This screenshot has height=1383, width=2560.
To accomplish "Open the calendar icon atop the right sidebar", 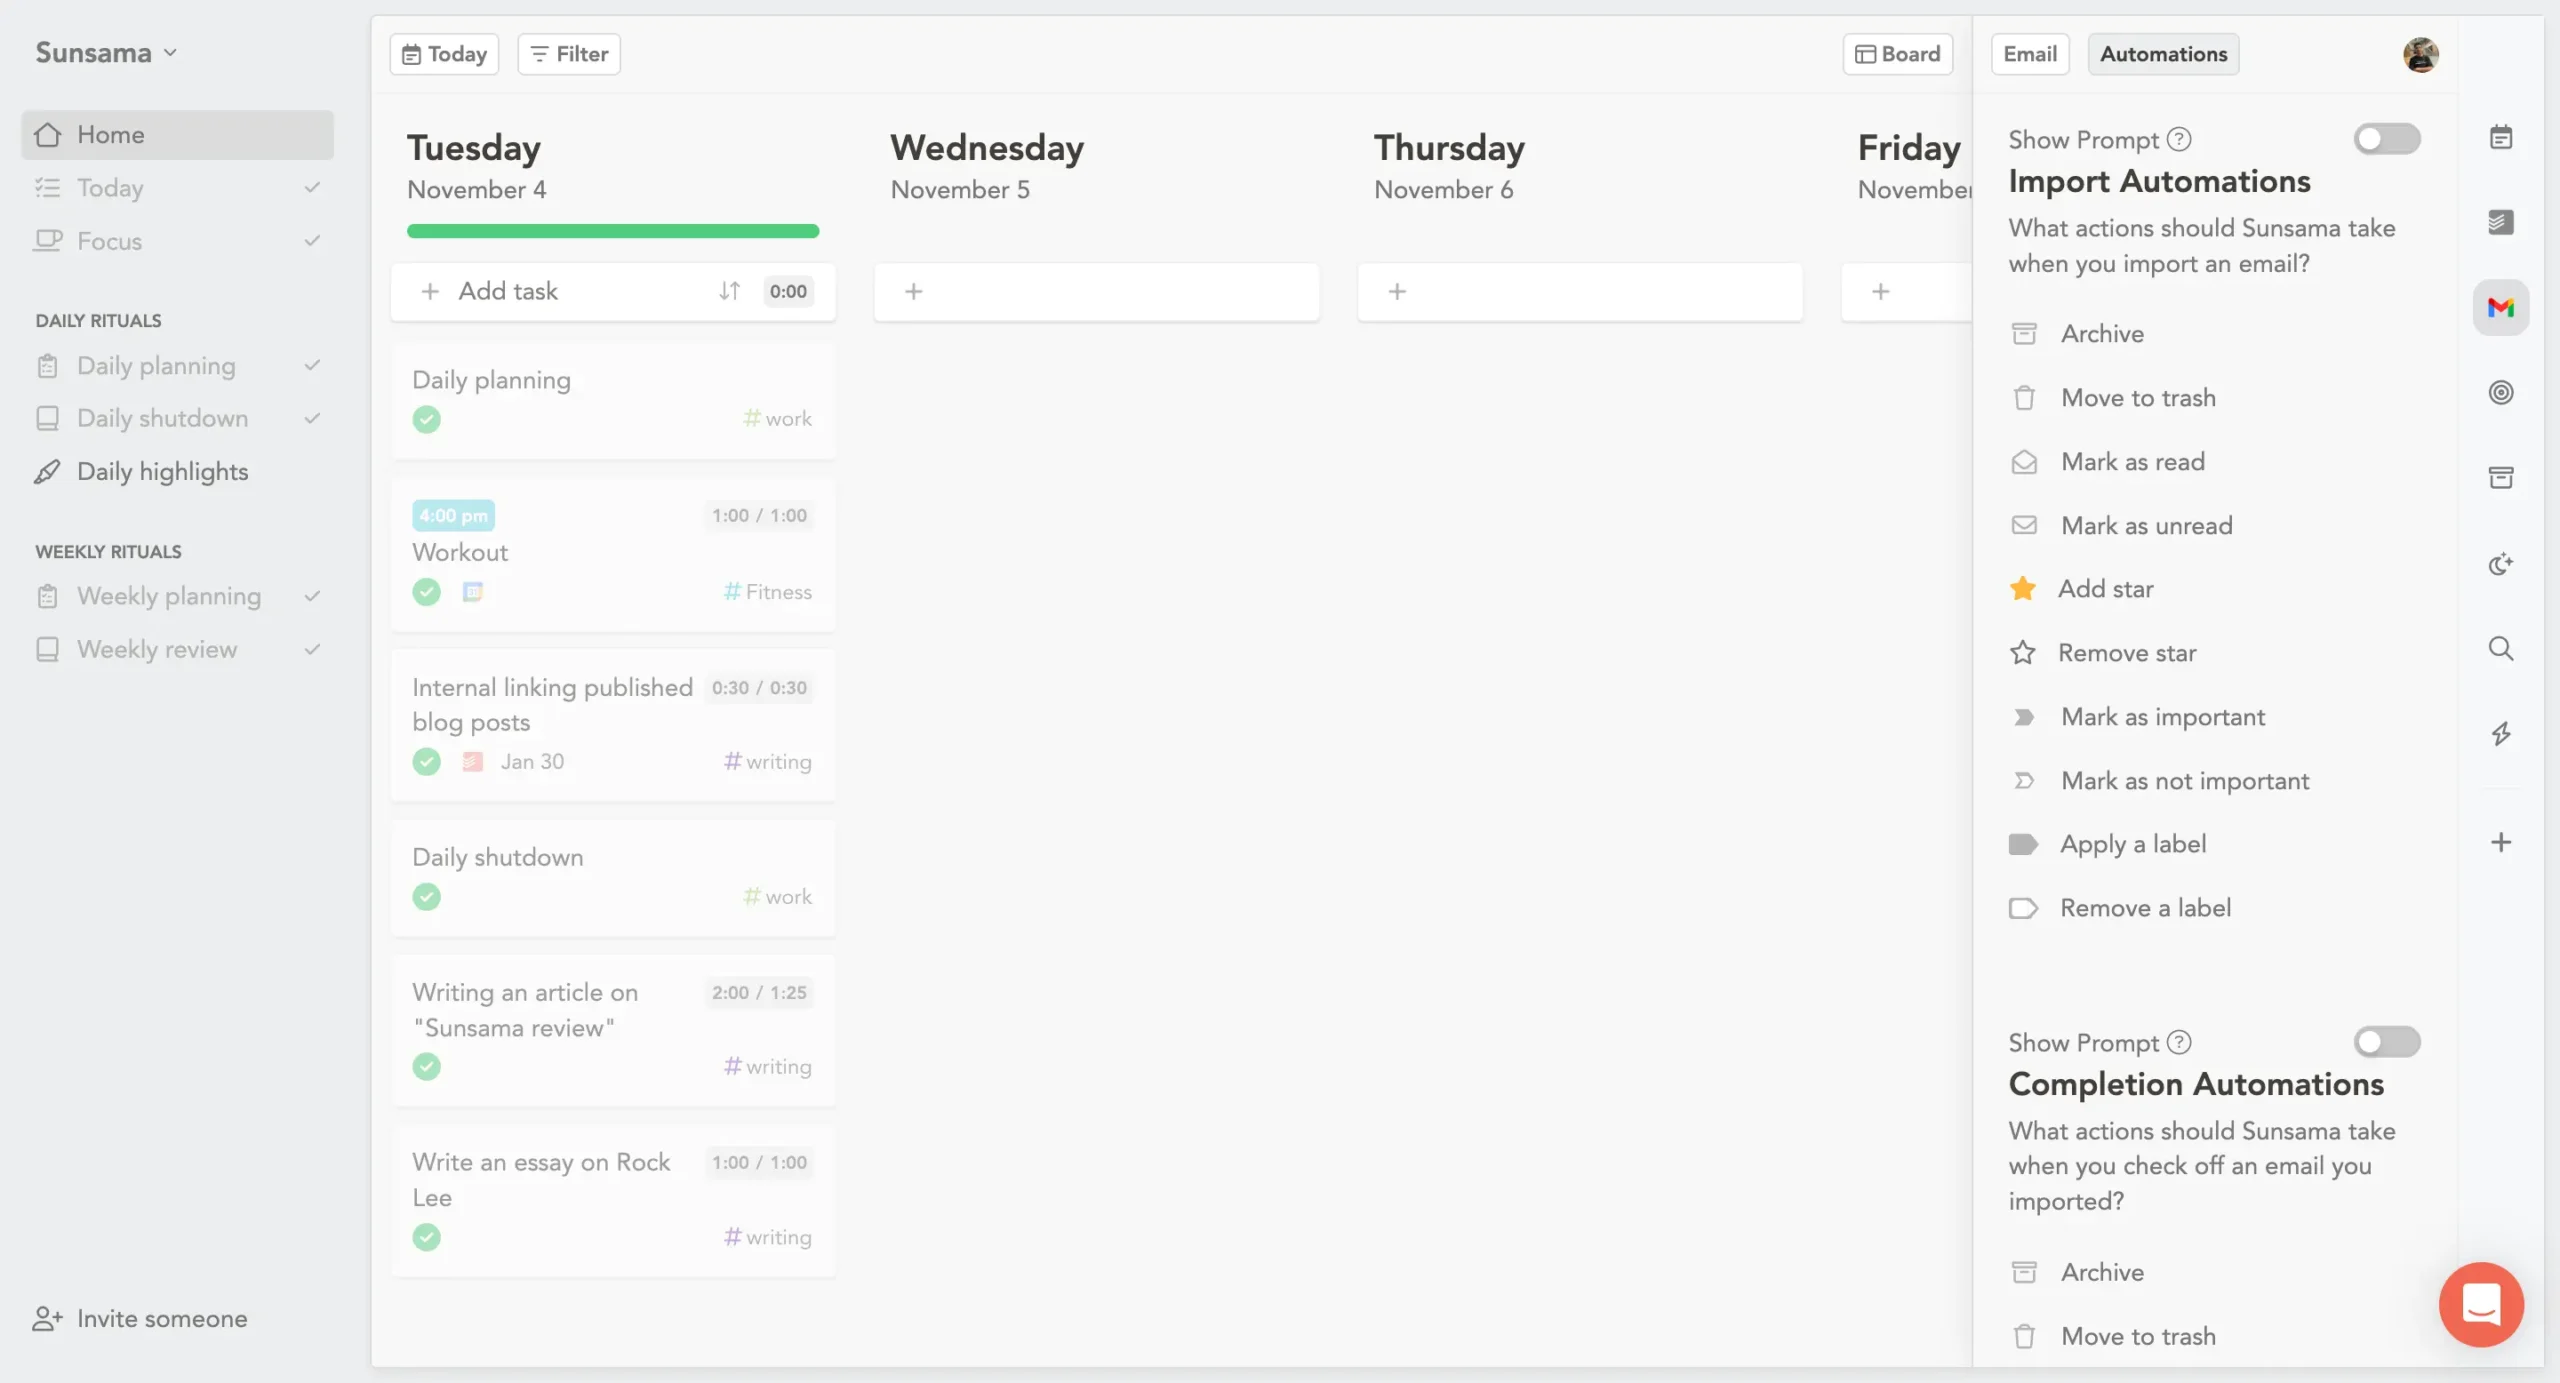I will point(2501,137).
